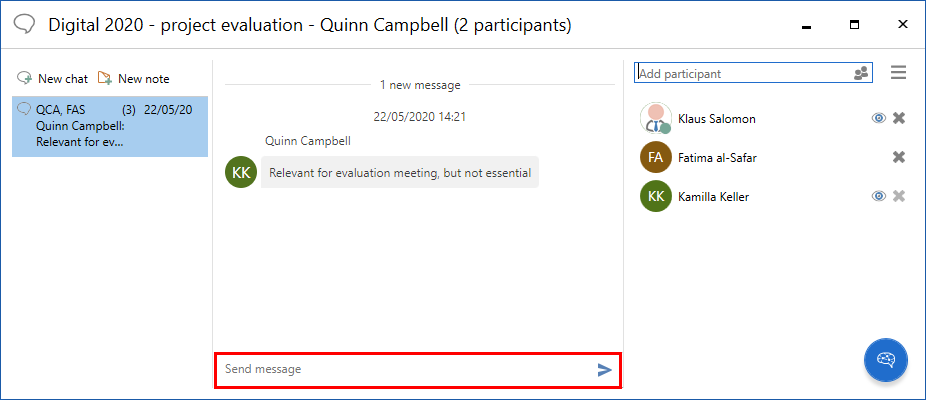The width and height of the screenshot is (926, 400).
Task: Toggle the eye icon for Kamilla Keller
Action: click(878, 196)
